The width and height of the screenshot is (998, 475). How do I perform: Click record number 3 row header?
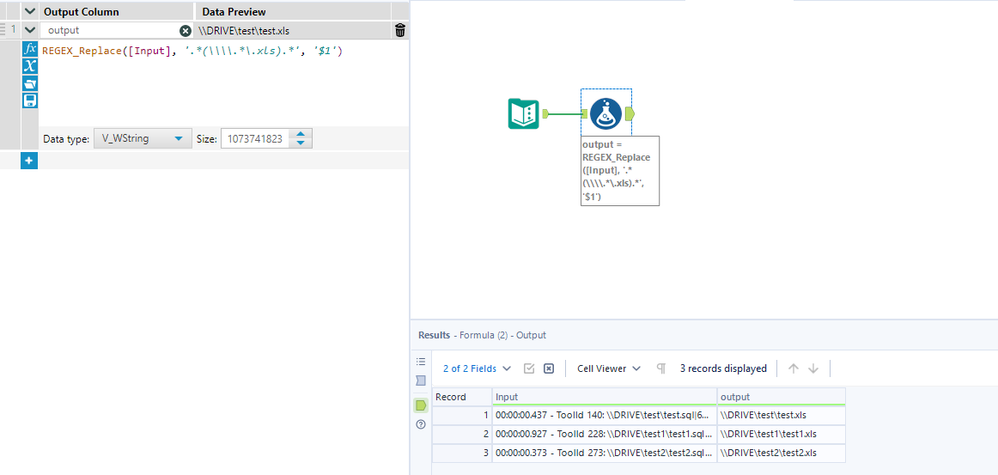(462, 453)
